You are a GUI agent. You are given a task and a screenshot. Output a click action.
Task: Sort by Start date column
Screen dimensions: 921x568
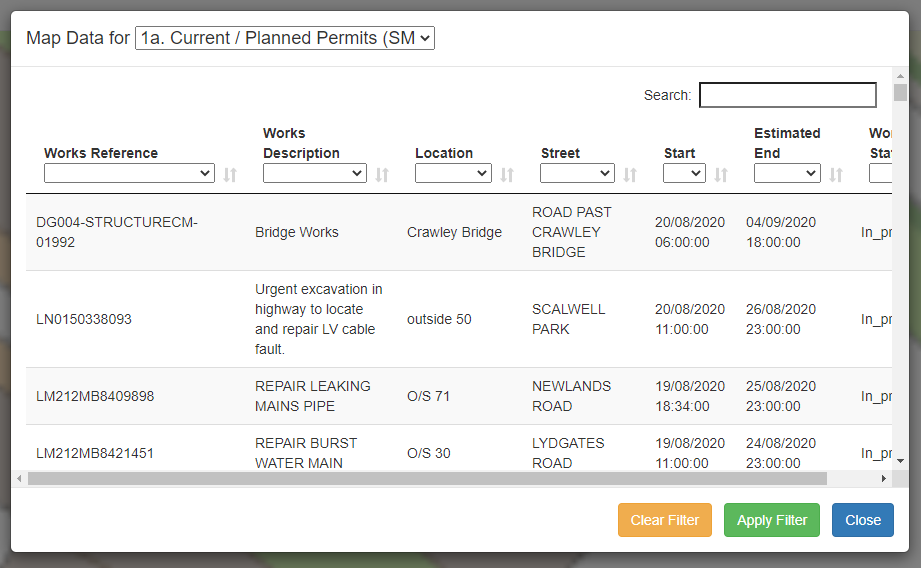721,174
